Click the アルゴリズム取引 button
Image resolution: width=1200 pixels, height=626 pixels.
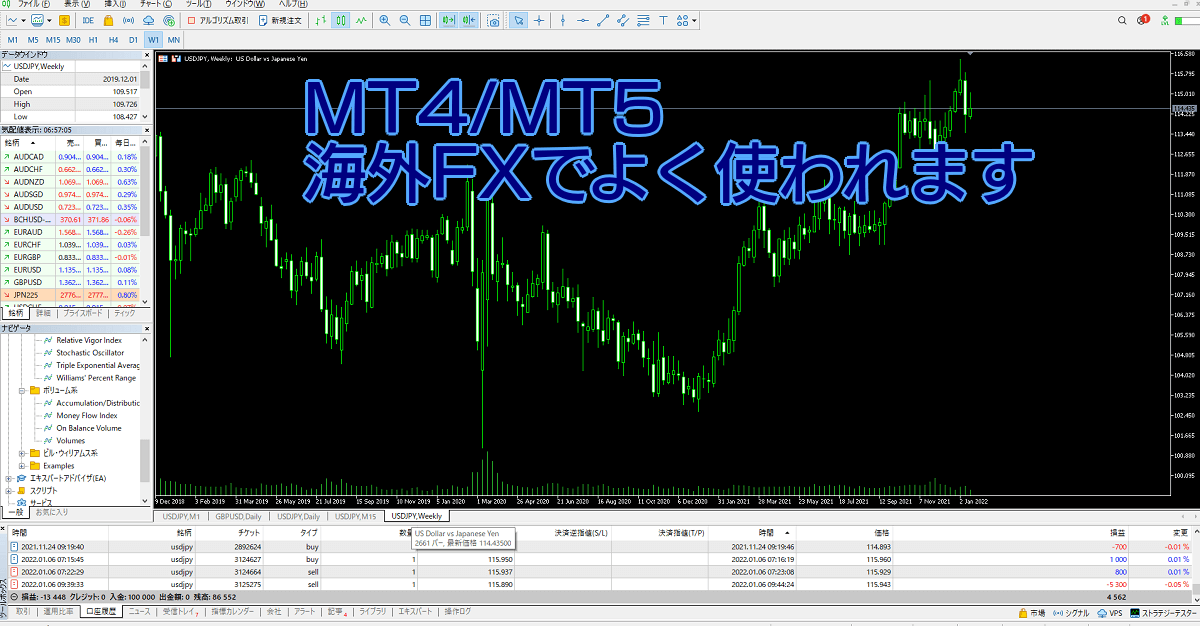tap(216, 20)
